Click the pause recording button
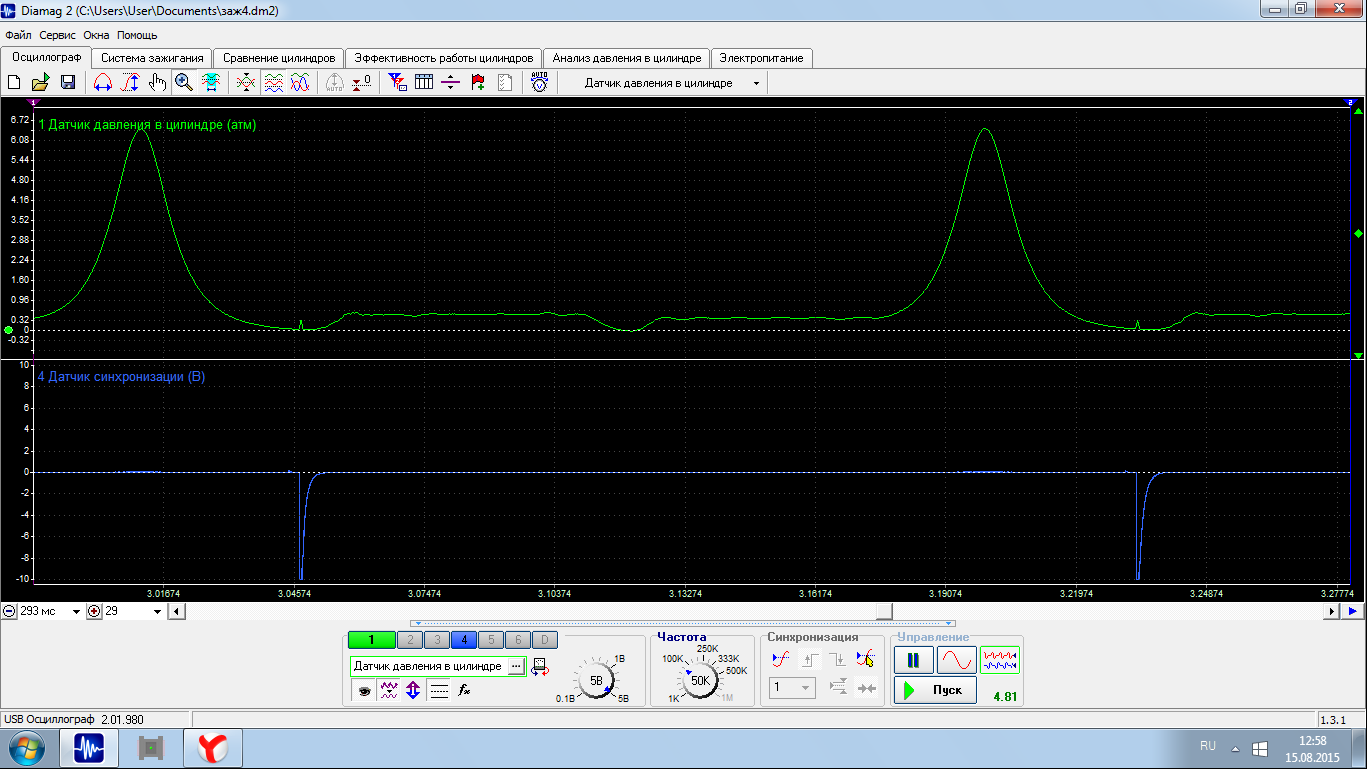 coord(914,660)
